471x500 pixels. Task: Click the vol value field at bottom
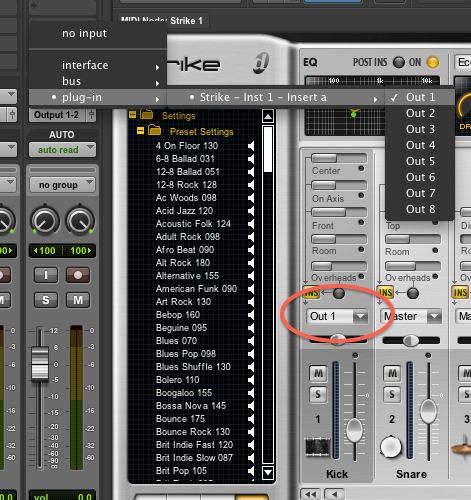[x=62, y=496]
